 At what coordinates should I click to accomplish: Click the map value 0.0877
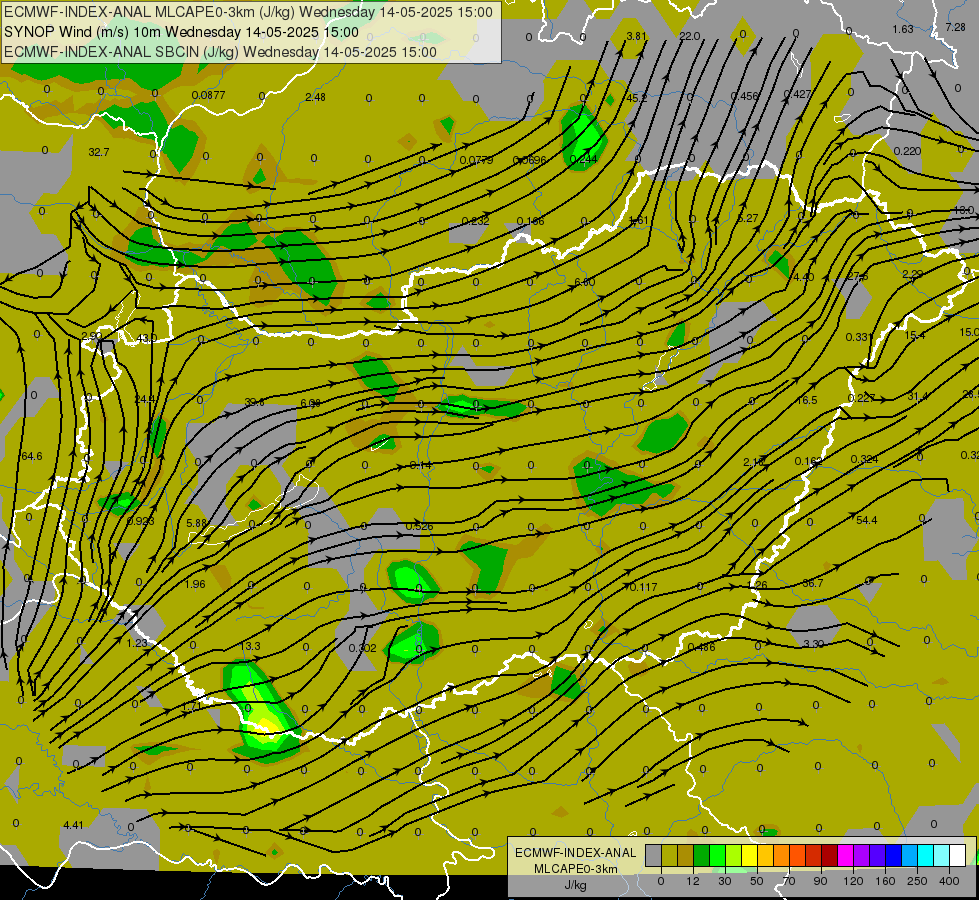209,96
